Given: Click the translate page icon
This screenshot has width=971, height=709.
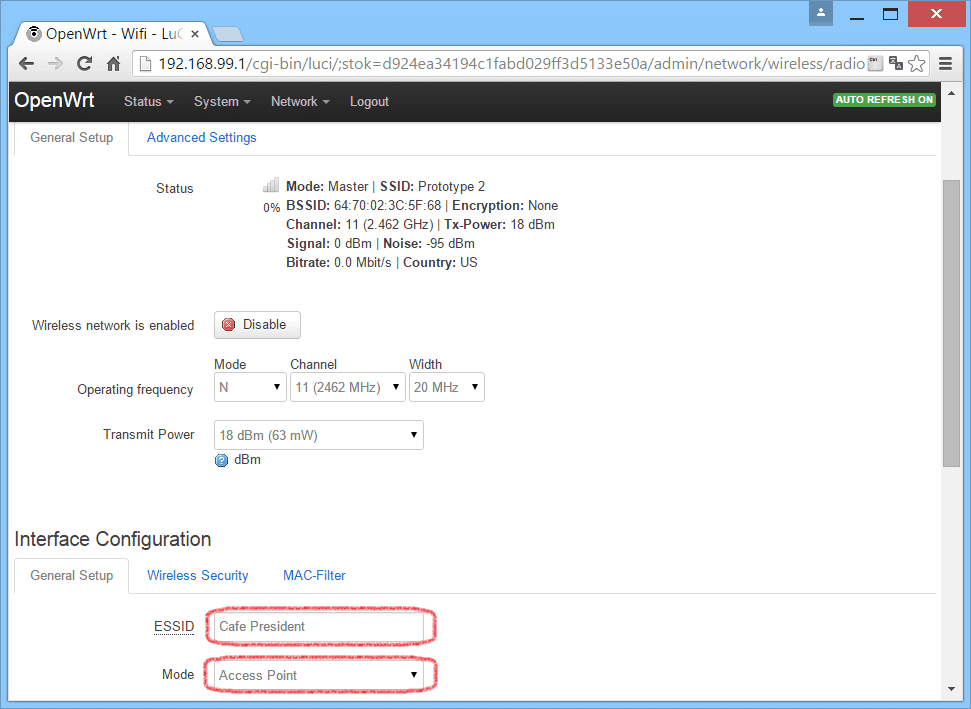Looking at the screenshot, I should 895,63.
